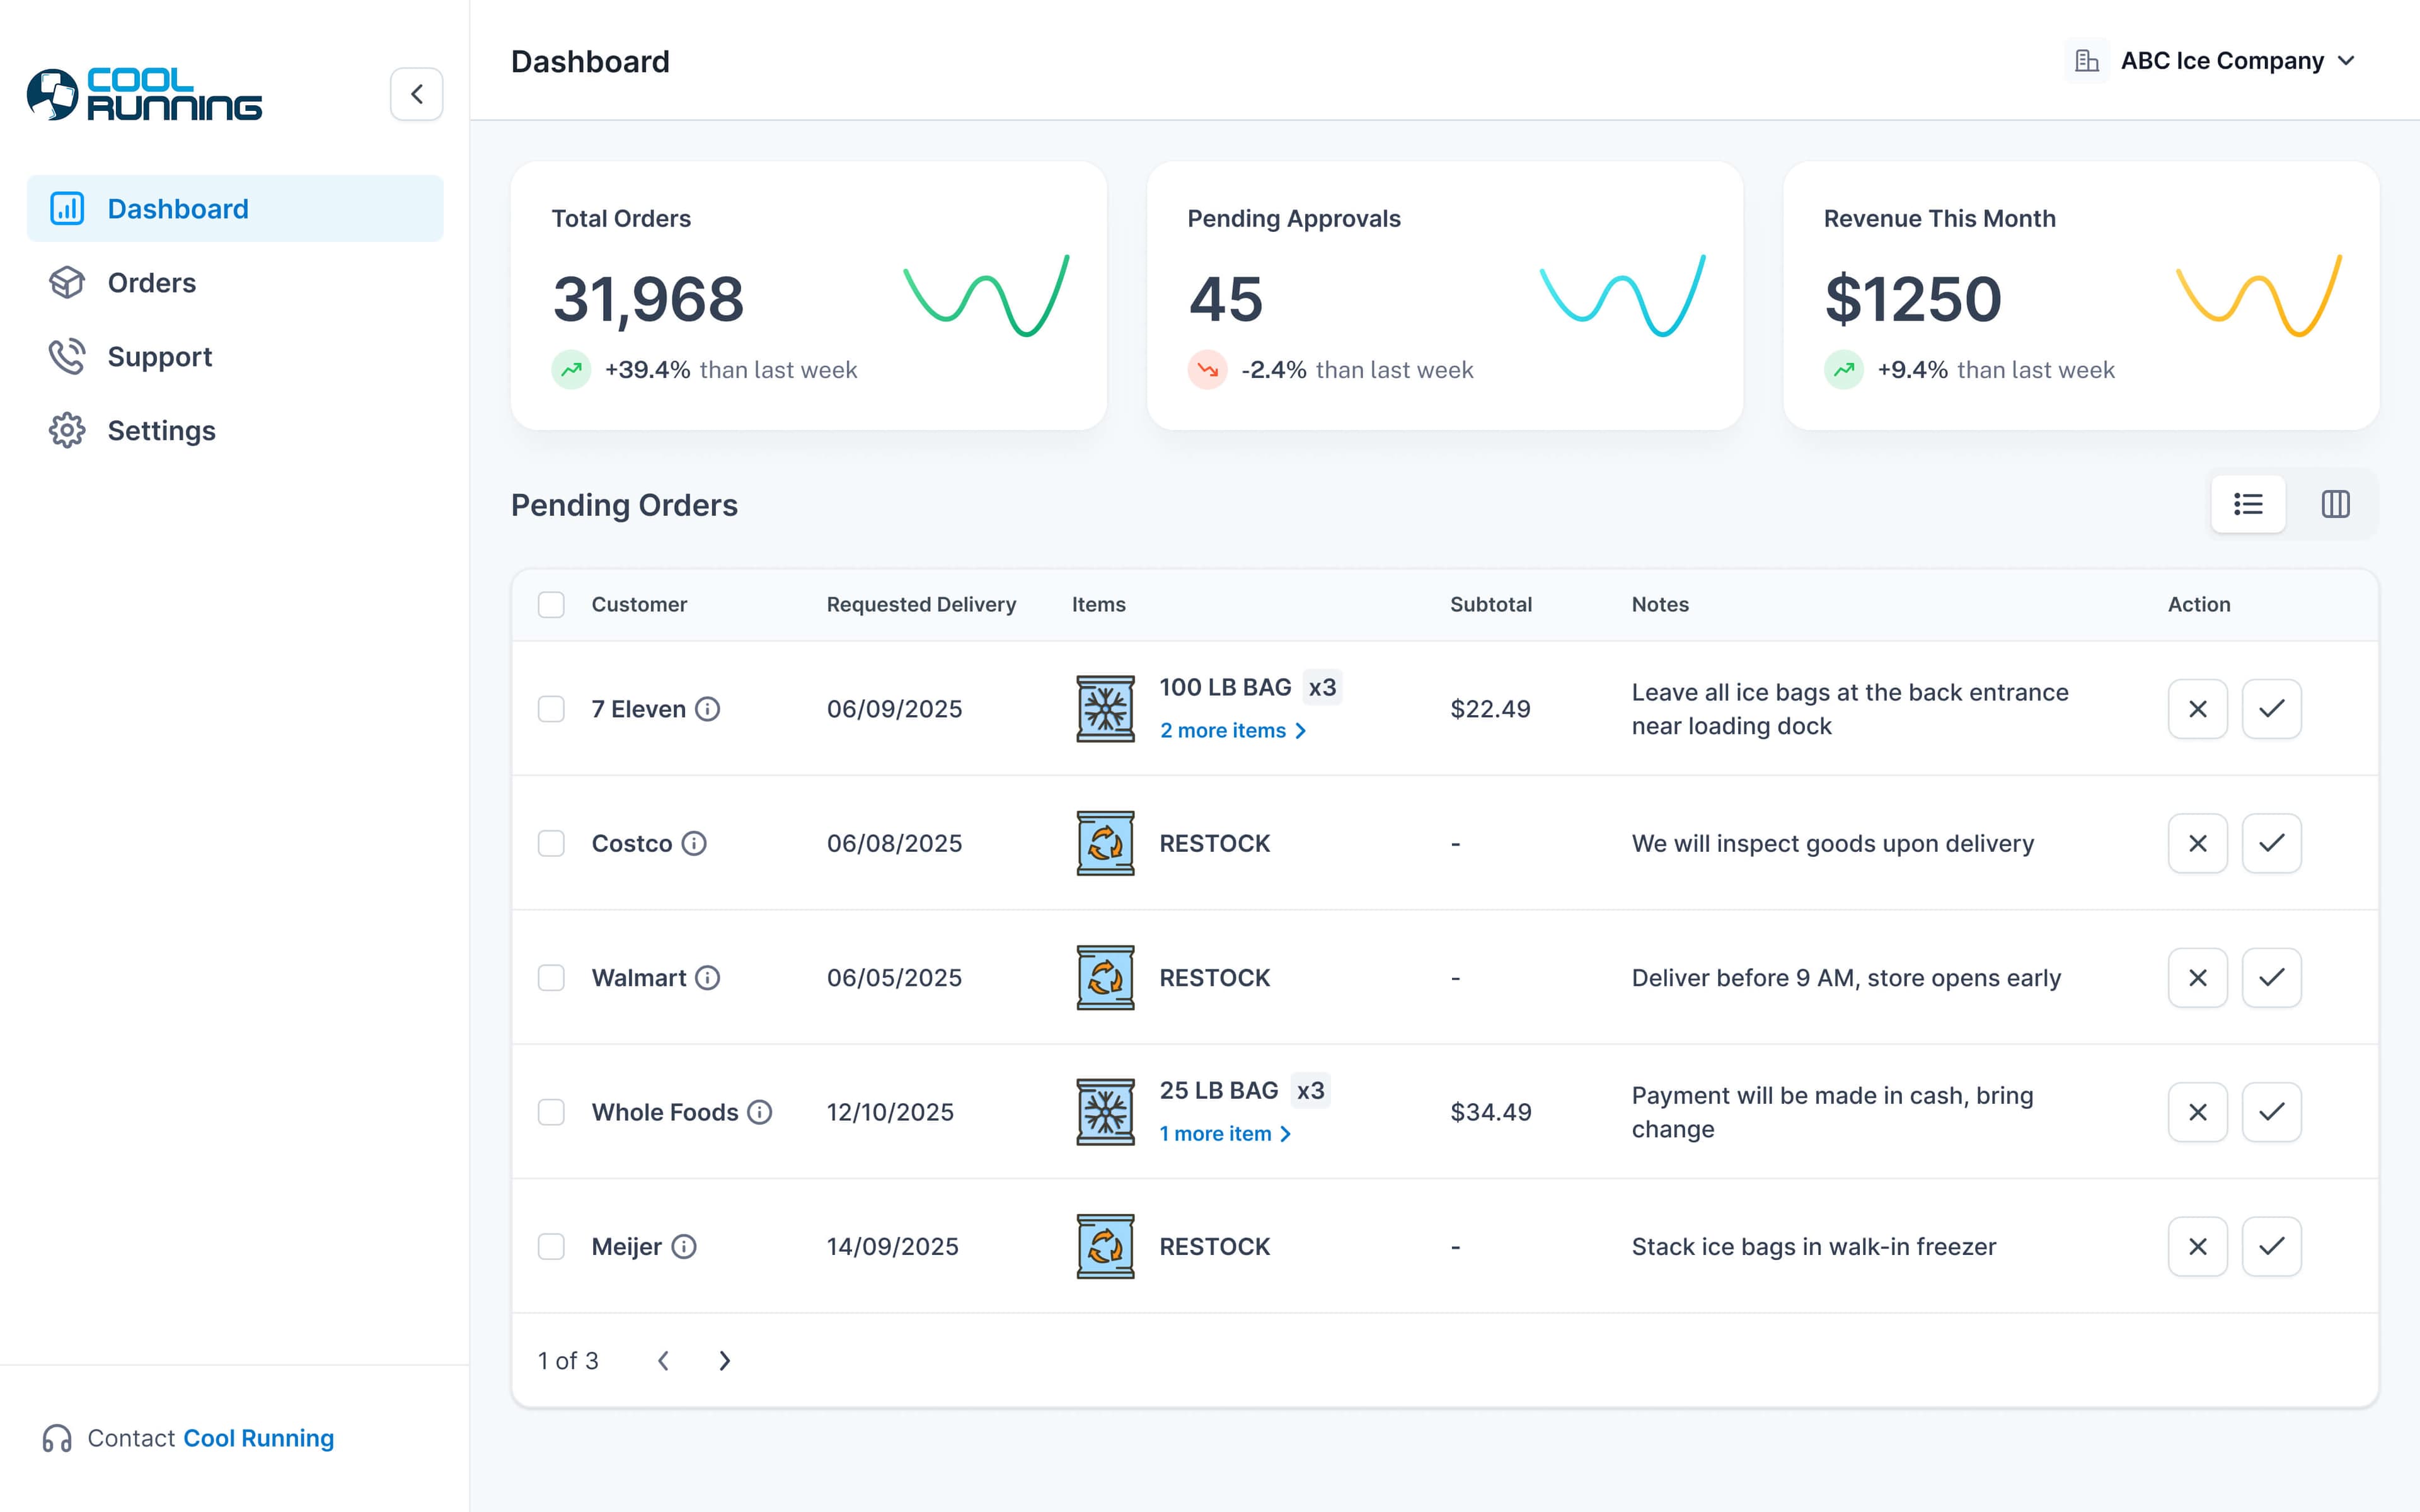This screenshot has height=1512, width=2420.
Task: Open info icon next to Whole Foods
Action: coord(760,1112)
